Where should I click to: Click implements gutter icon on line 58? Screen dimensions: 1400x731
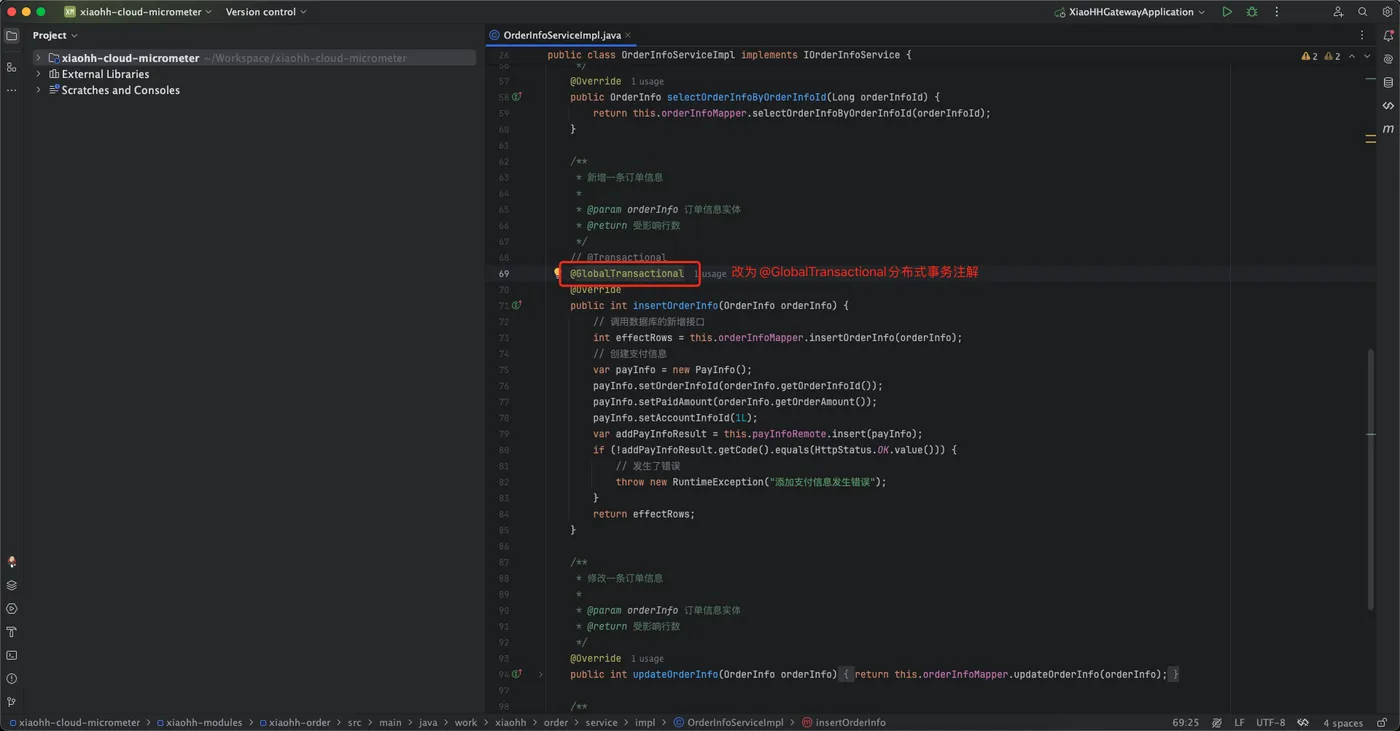(x=517, y=97)
